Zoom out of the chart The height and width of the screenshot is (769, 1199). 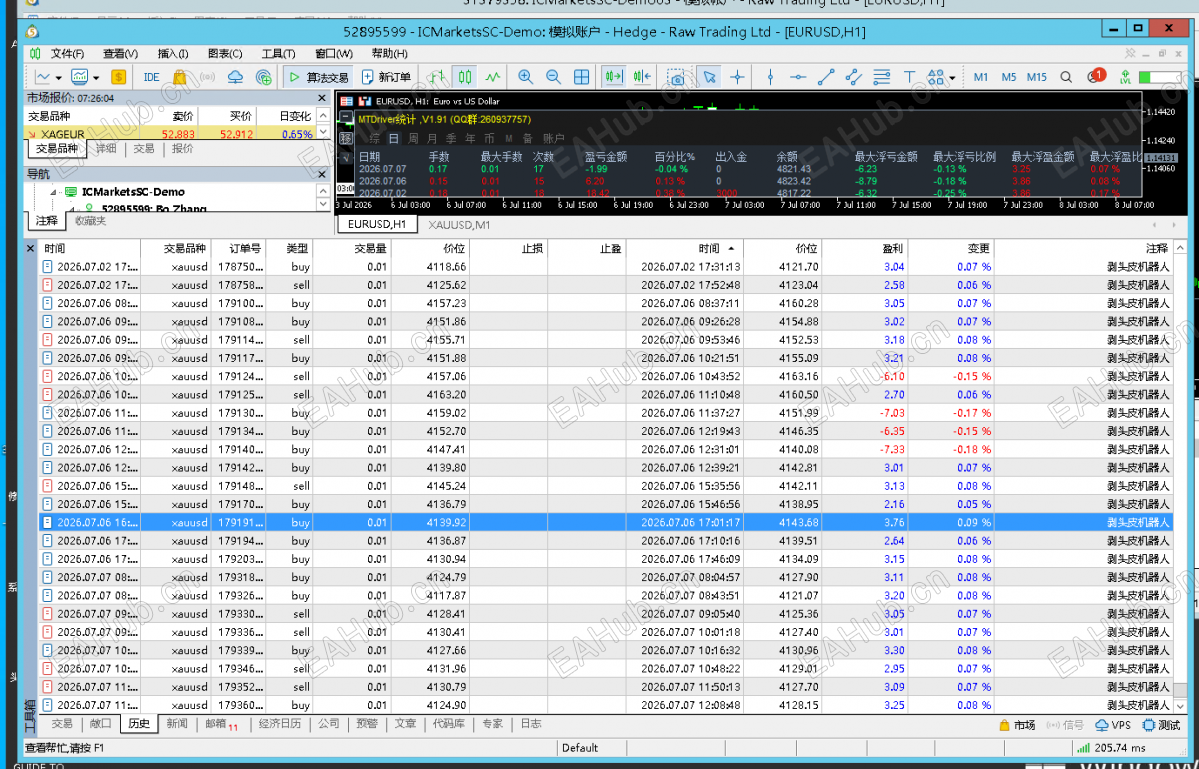553,77
